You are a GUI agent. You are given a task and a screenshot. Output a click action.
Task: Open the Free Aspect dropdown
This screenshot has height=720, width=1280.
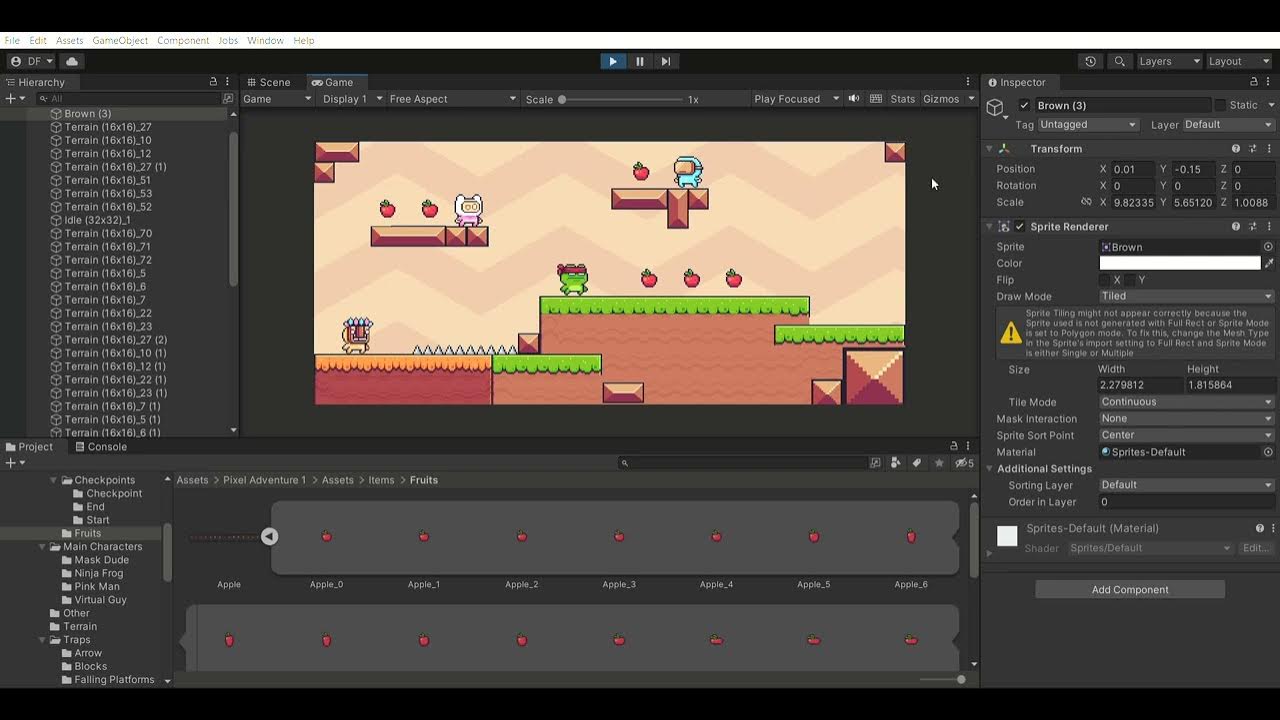click(453, 98)
